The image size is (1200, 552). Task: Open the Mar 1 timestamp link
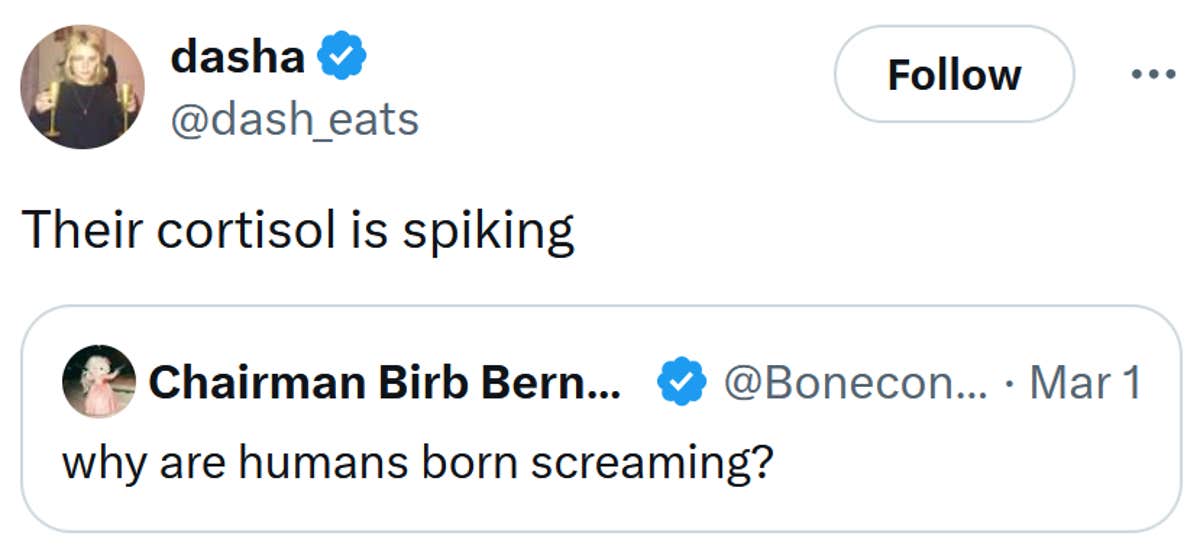coord(1085,382)
